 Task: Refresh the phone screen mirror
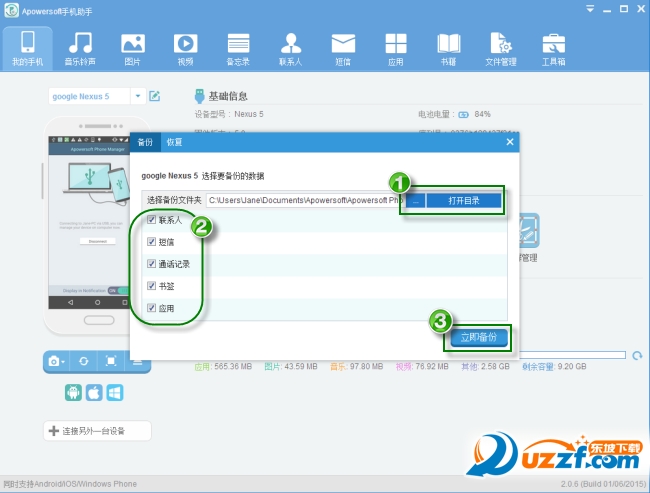click(x=83, y=361)
